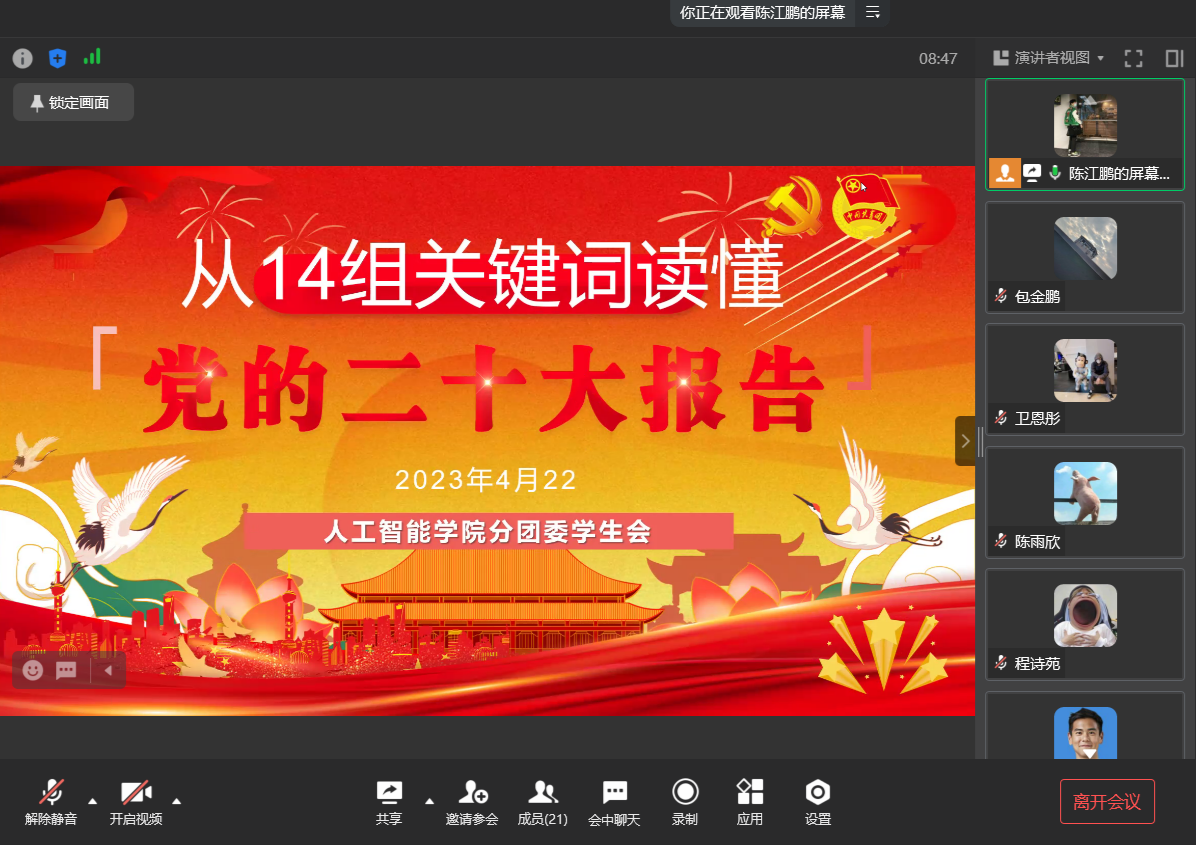The width and height of the screenshot is (1196, 845).
Task: Open the emoji reaction icon
Action: (33, 670)
